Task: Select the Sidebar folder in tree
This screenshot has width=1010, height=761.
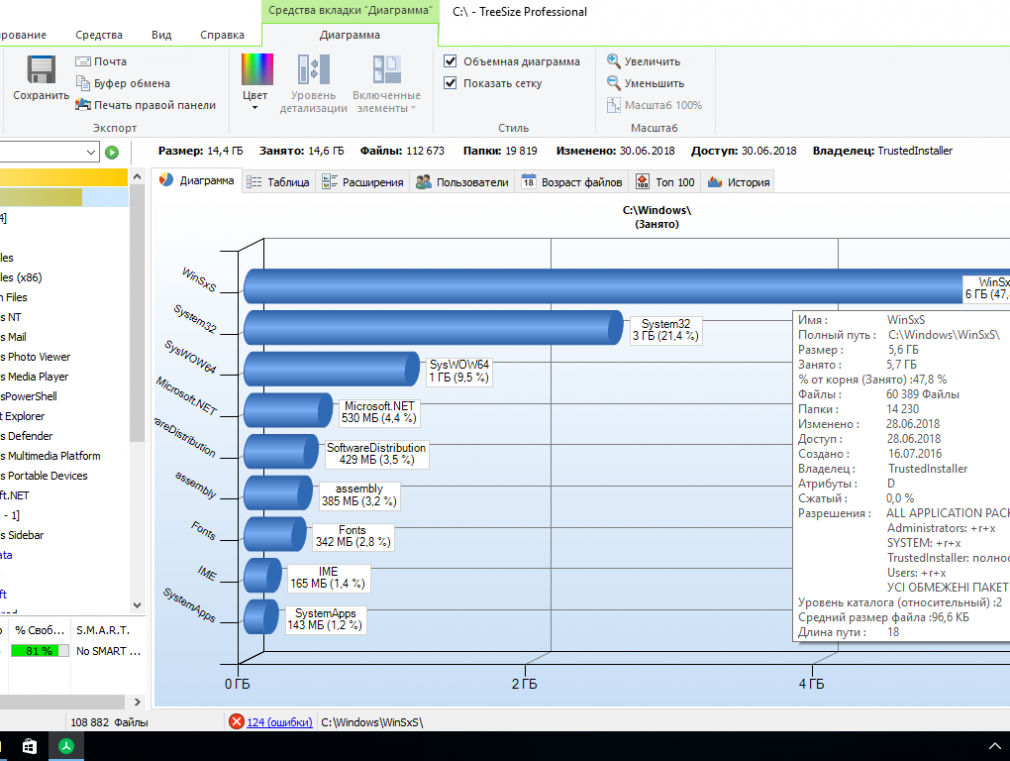Action: click(22, 535)
